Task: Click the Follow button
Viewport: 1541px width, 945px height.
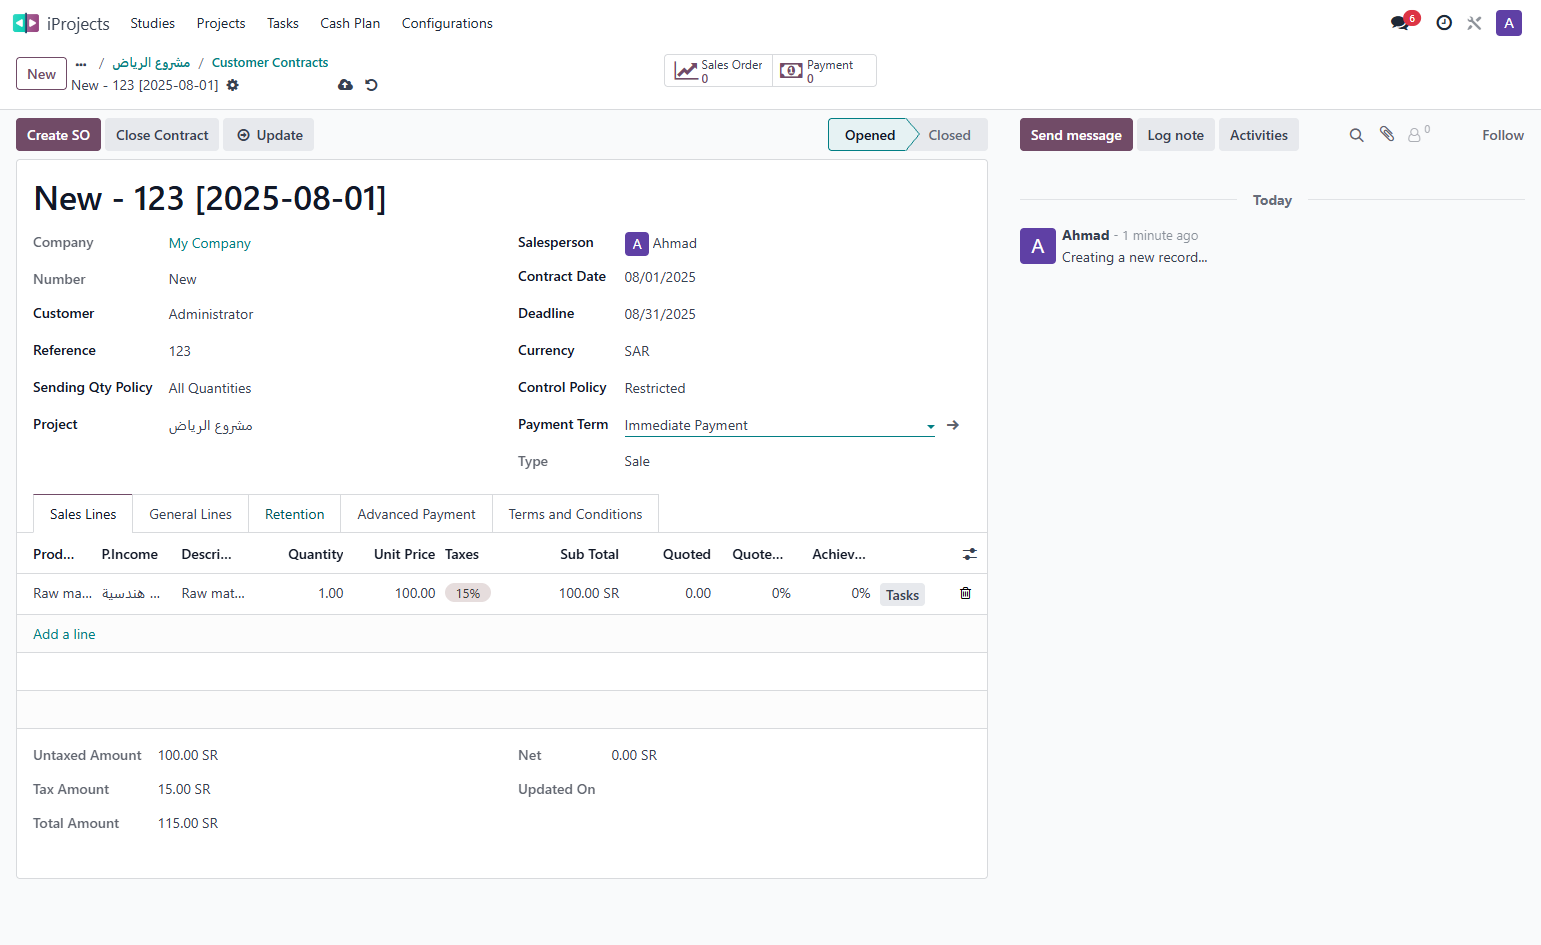Action: [x=1503, y=135]
